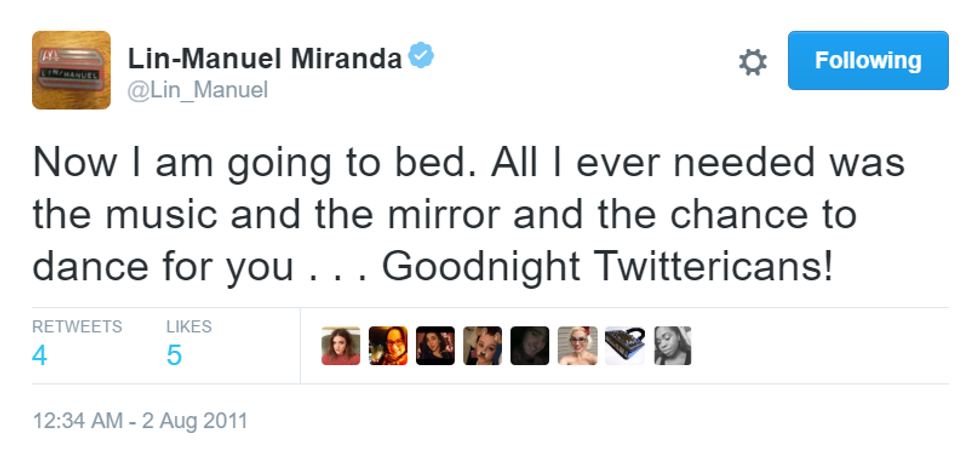Screen dimensions: 980x453
Task: Click the tweet text body
Action: pos(468,216)
